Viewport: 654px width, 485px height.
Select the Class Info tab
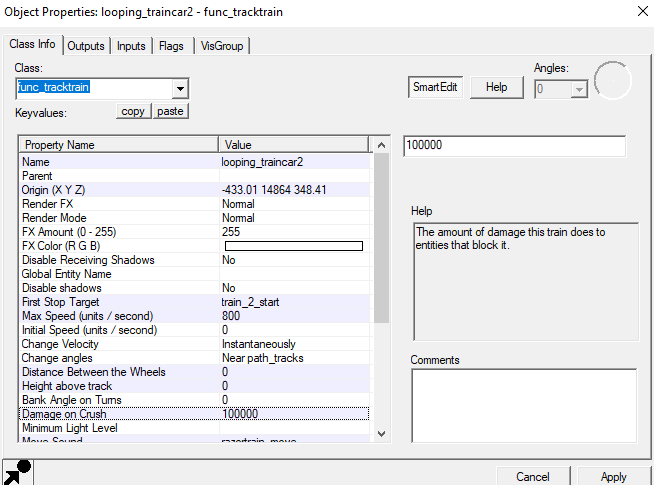tap(33, 44)
